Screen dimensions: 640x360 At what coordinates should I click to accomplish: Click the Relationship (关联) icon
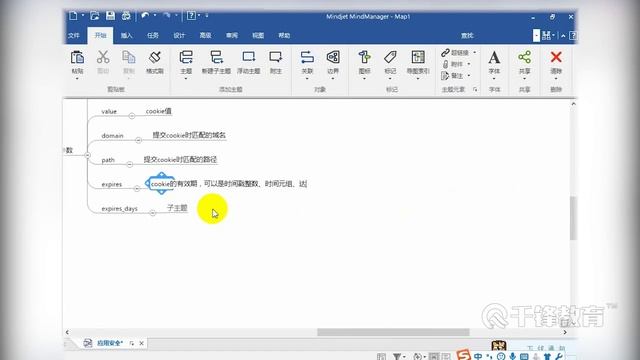coord(307,57)
